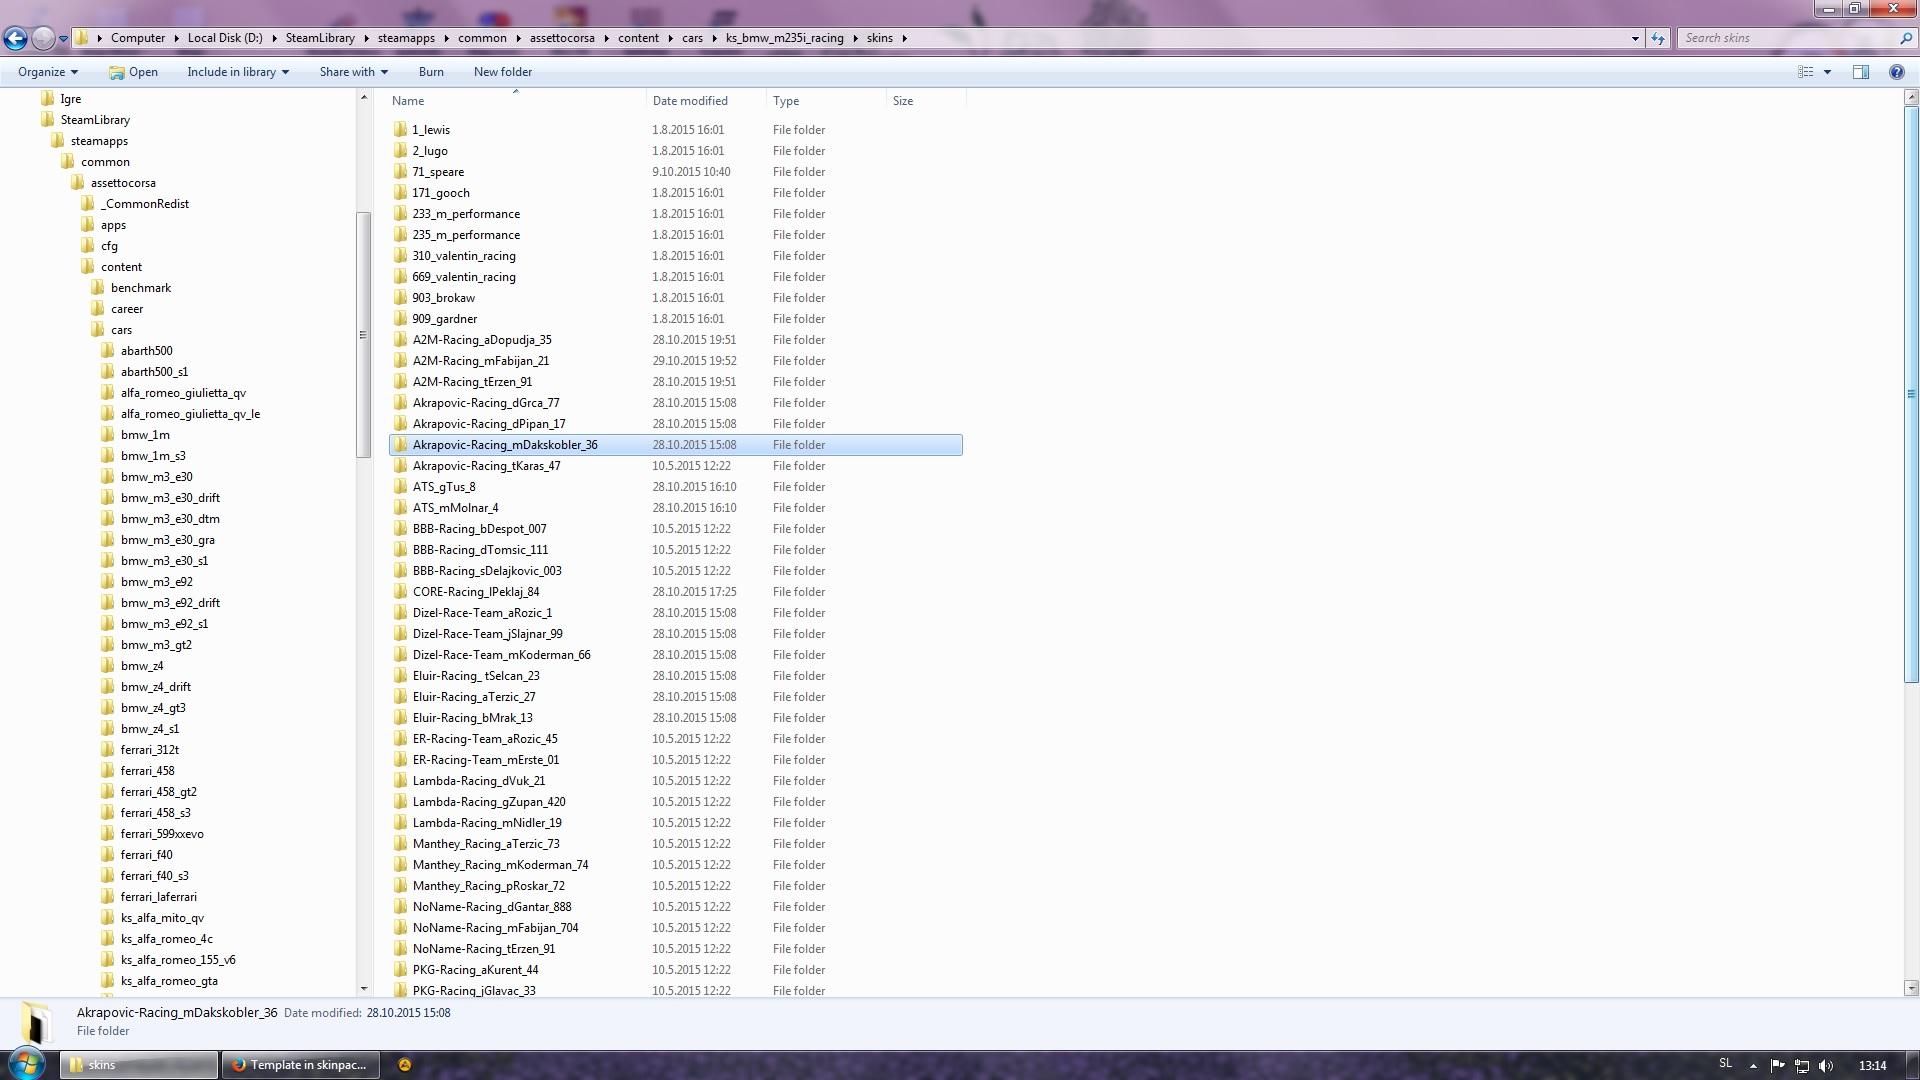Click the taskbar clock 13:14

pyautogui.click(x=1872, y=1066)
